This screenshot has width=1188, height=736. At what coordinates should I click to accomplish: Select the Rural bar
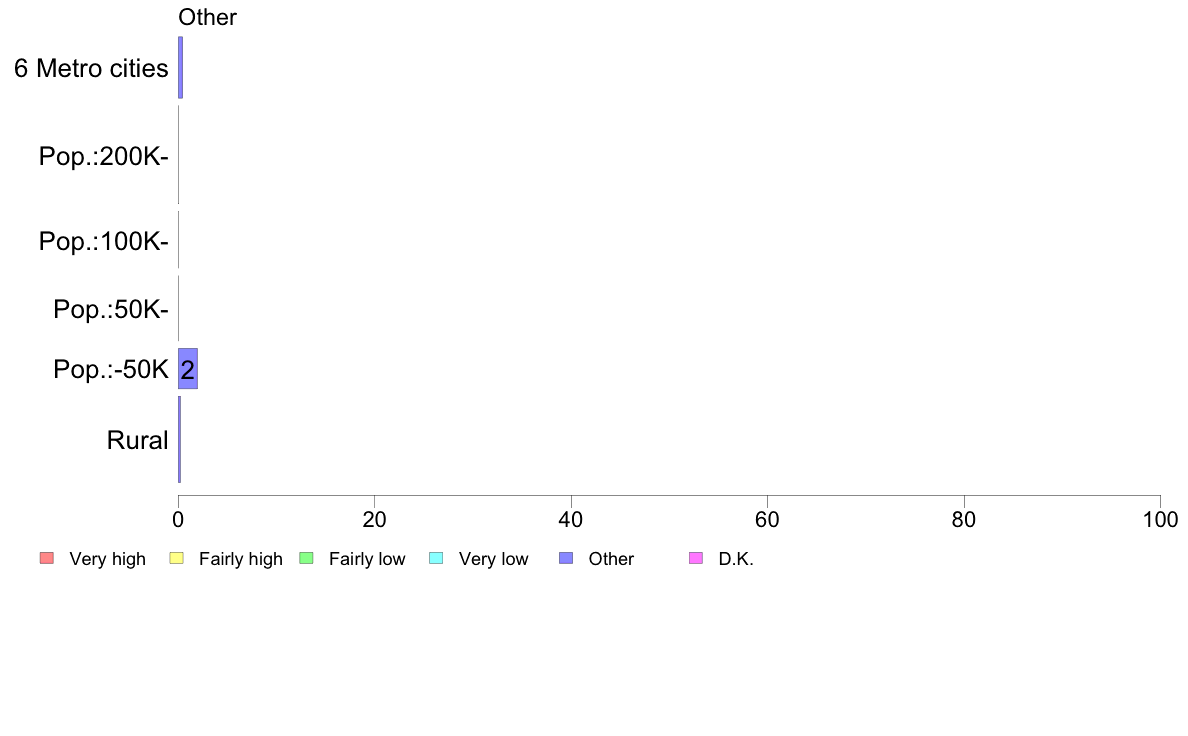coord(180,440)
